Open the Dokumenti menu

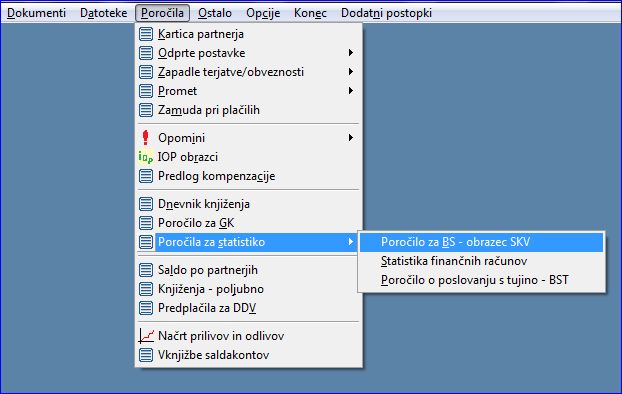coord(36,13)
